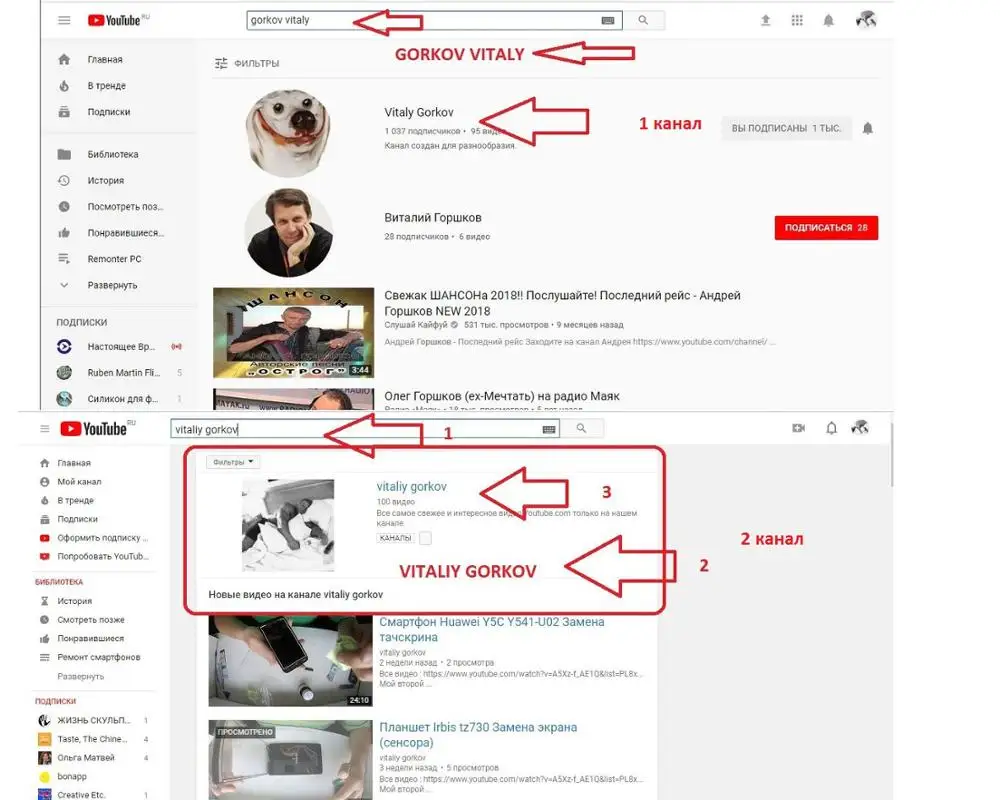
Task: Open Планшет Irbis tz730 video title
Action: click(478, 735)
